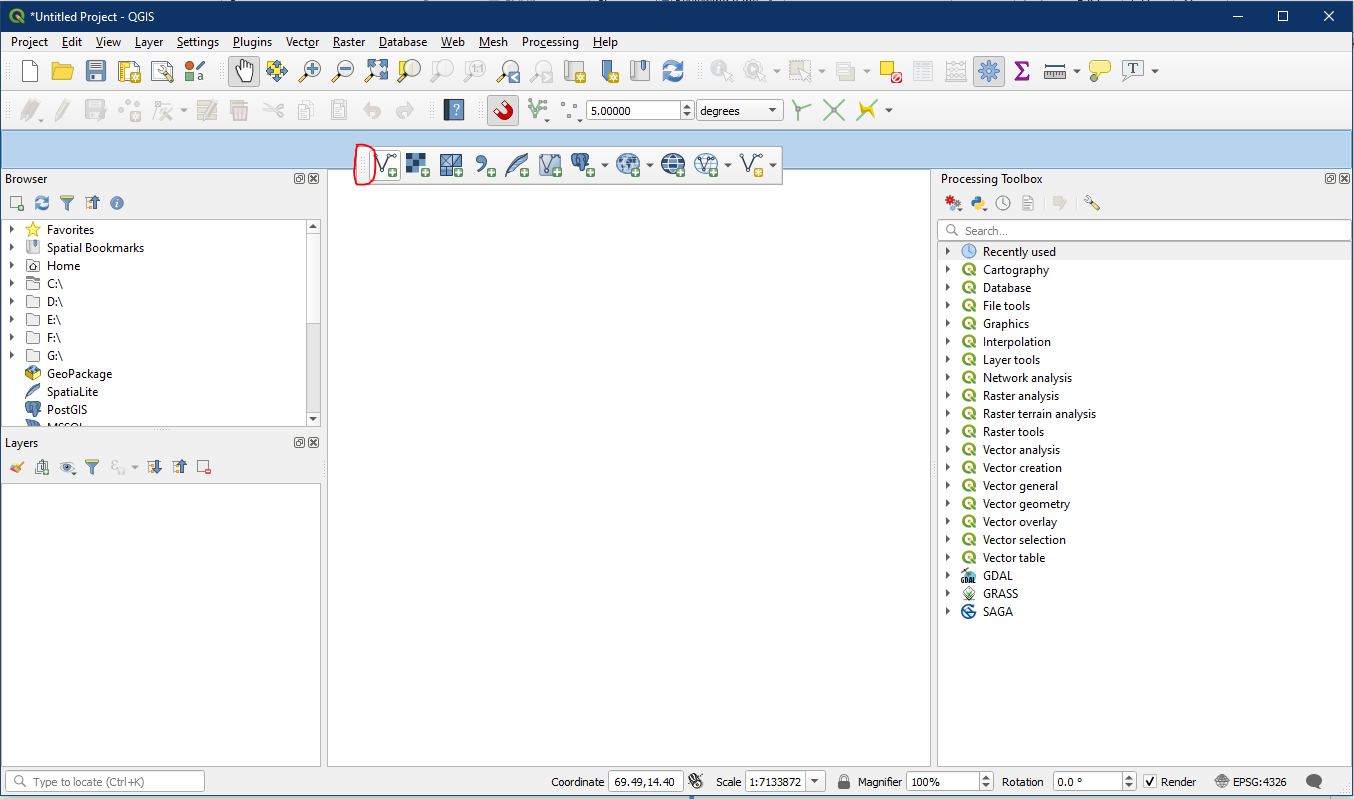This screenshot has height=799, width=1354.
Task: Click the Zoom In magnifier tool
Action: click(310, 71)
